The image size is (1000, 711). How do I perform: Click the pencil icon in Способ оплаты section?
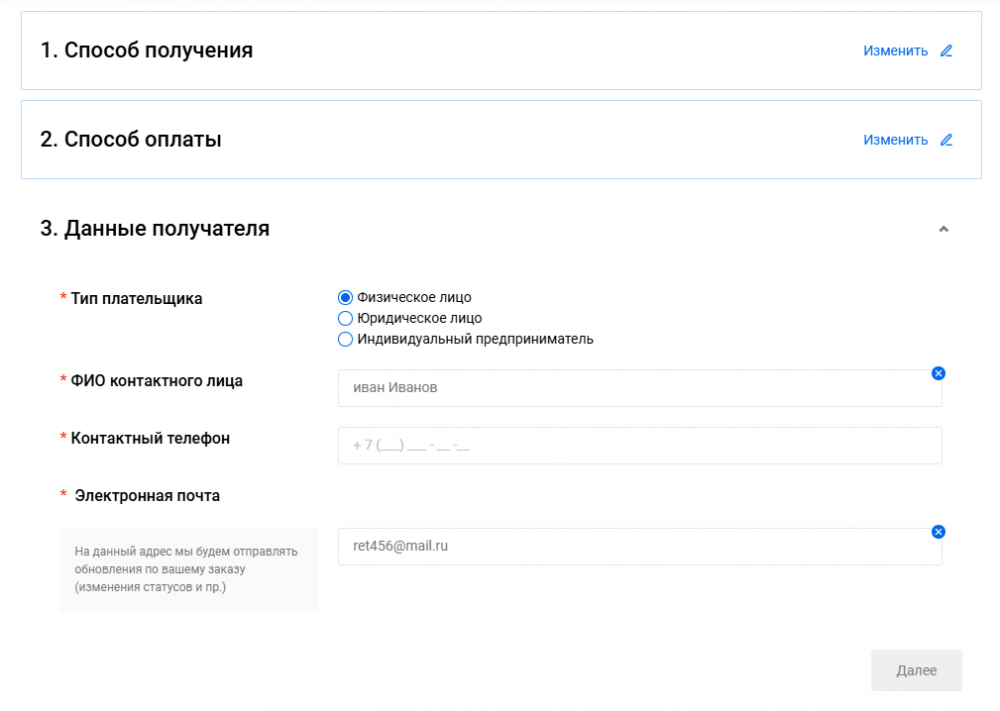click(946, 140)
